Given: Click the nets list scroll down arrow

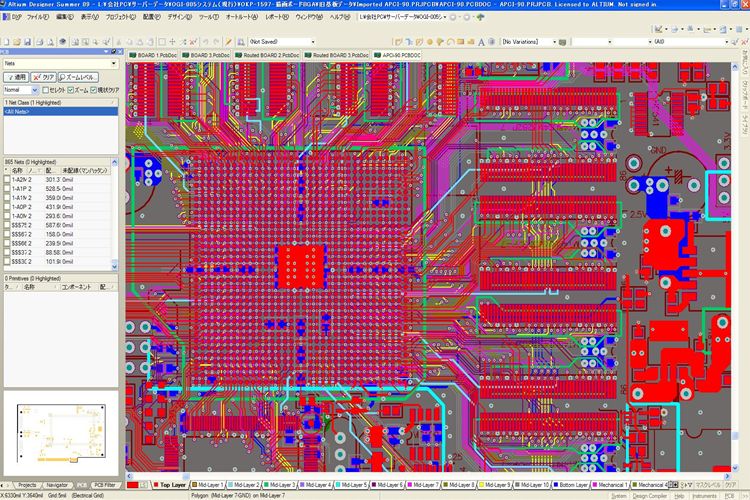Looking at the screenshot, I should (x=114, y=266).
